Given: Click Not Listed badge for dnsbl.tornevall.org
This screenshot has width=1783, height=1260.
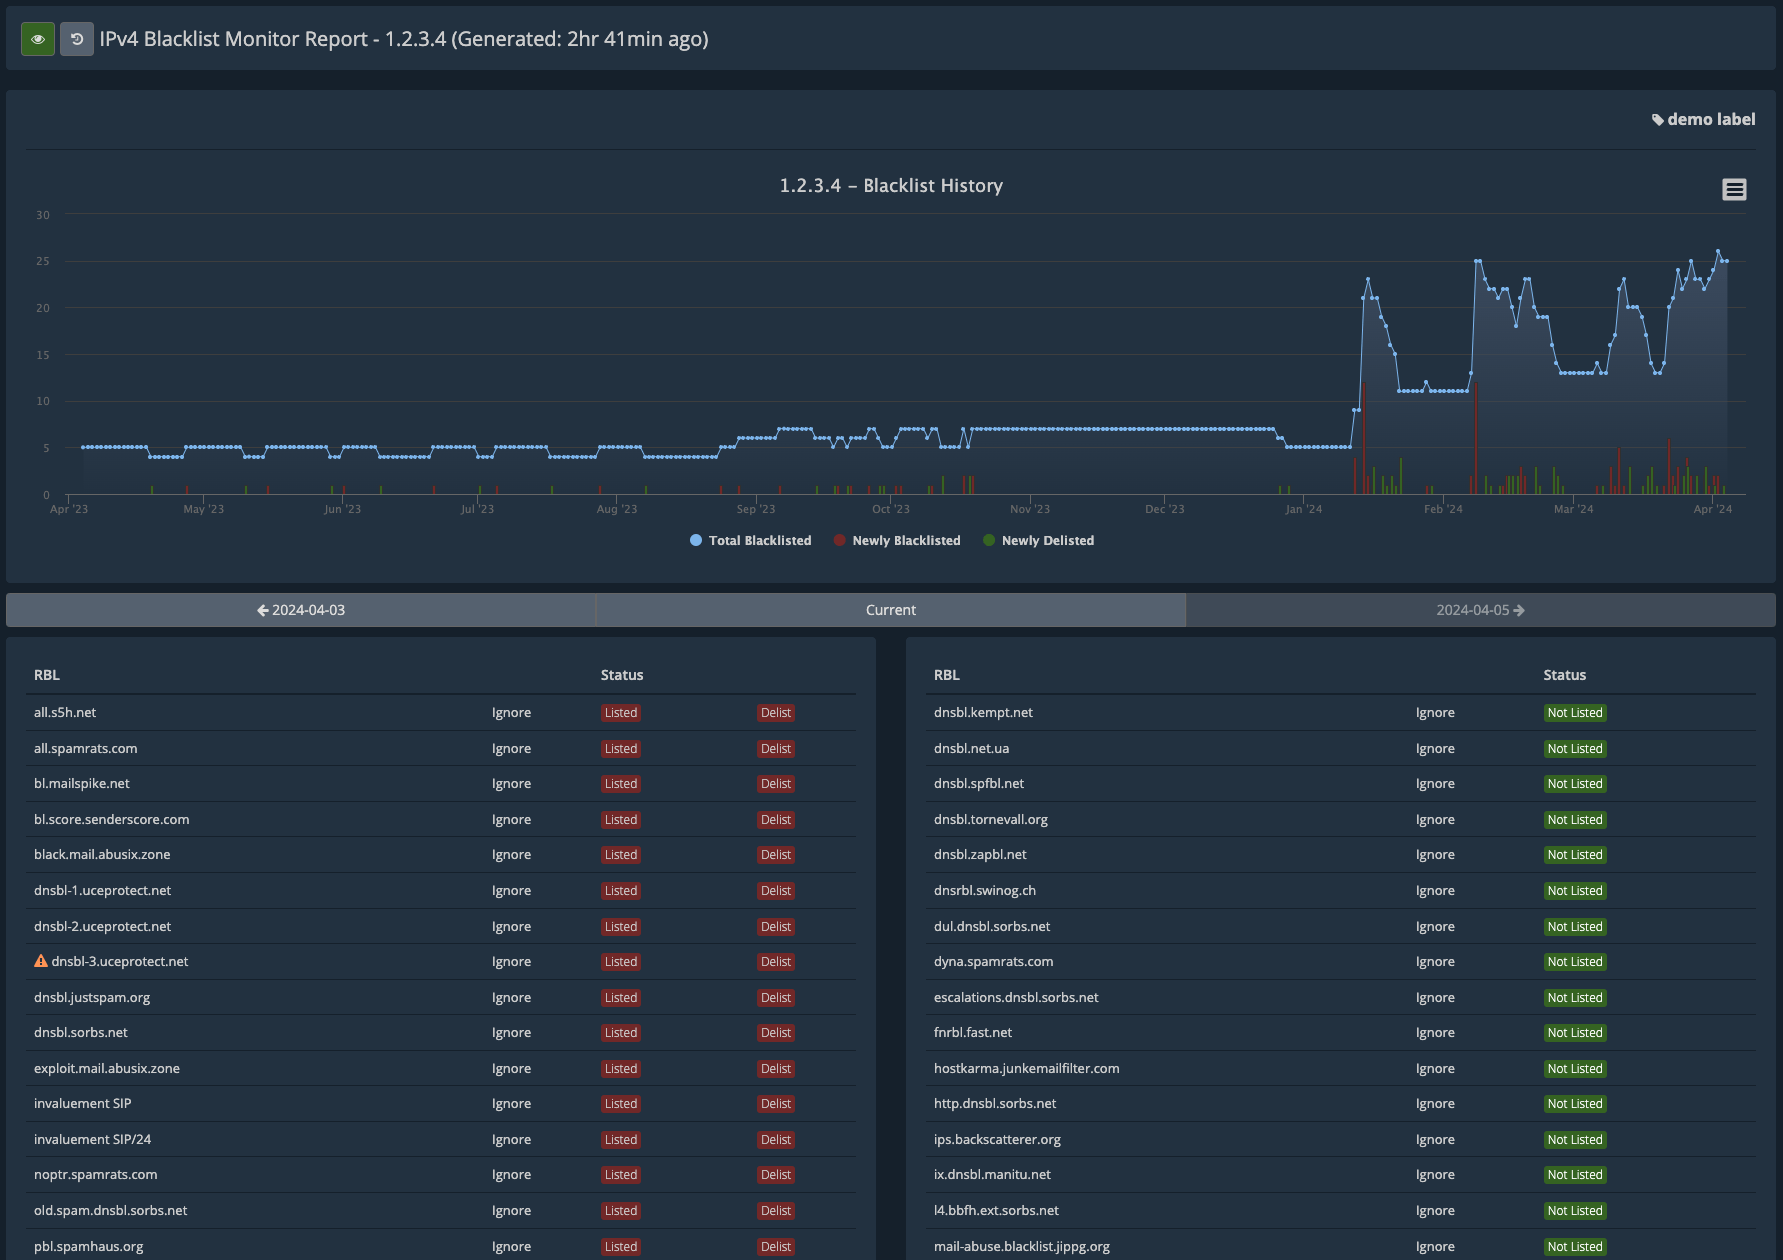Looking at the screenshot, I should 1575,820.
